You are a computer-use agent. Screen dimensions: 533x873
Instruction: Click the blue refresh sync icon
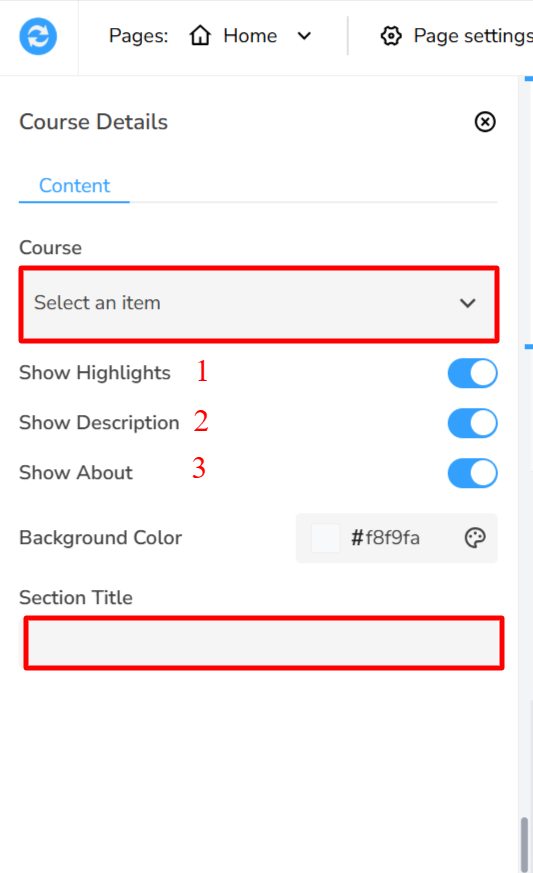pyautogui.click(x=38, y=37)
